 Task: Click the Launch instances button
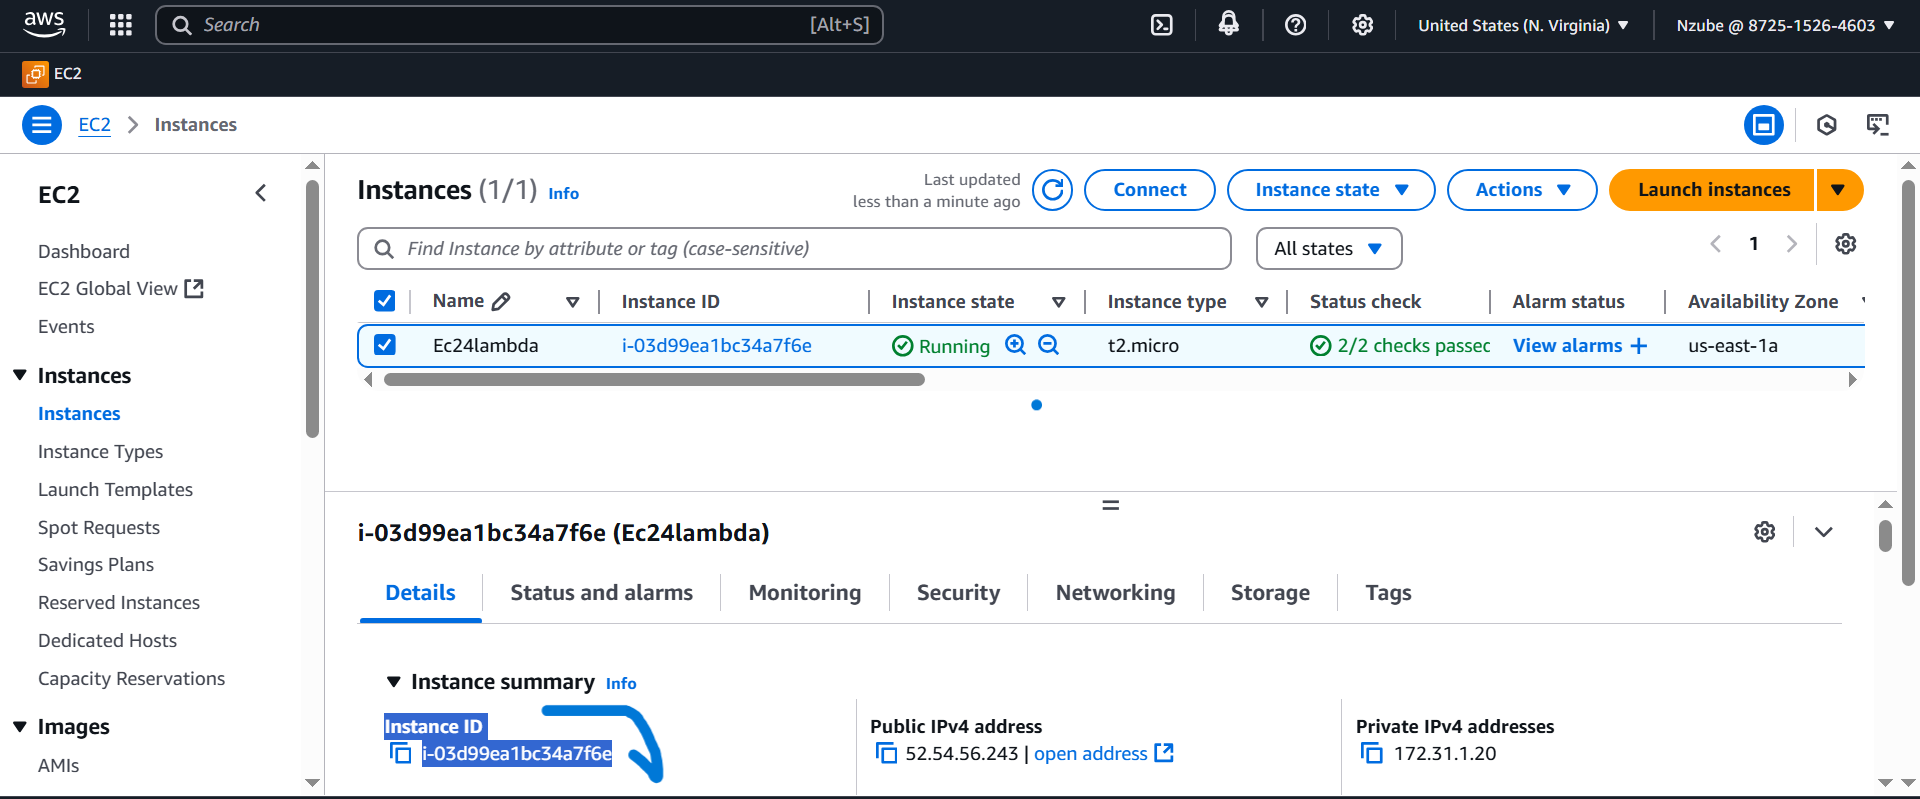tap(1712, 190)
